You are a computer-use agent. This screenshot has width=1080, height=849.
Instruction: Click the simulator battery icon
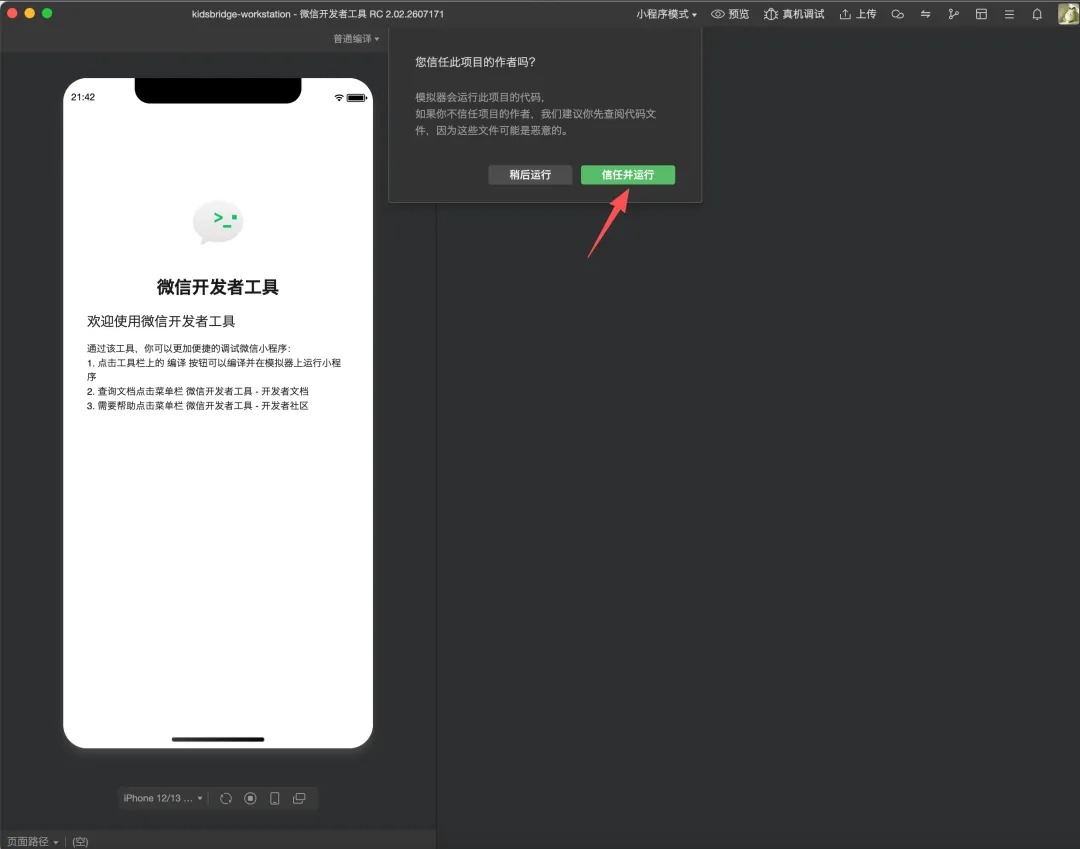pyautogui.click(x=357, y=98)
